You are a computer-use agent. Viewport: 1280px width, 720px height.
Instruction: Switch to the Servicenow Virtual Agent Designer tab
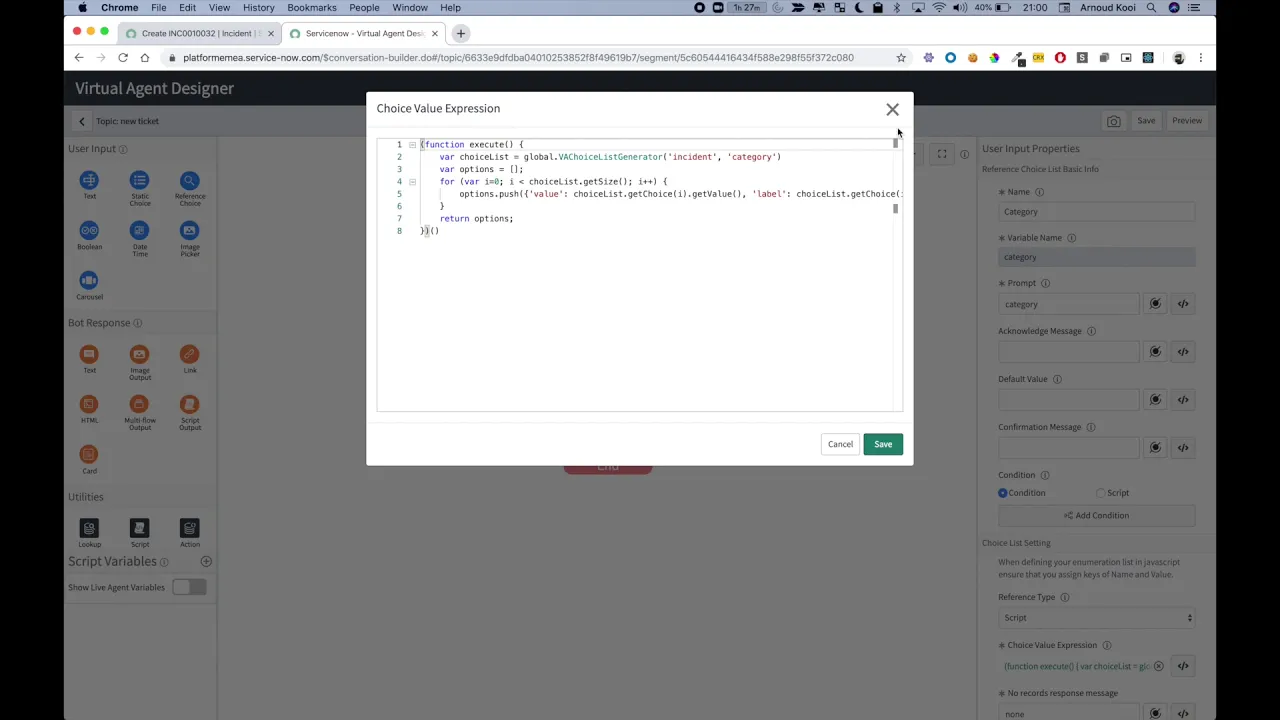coord(360,33)
